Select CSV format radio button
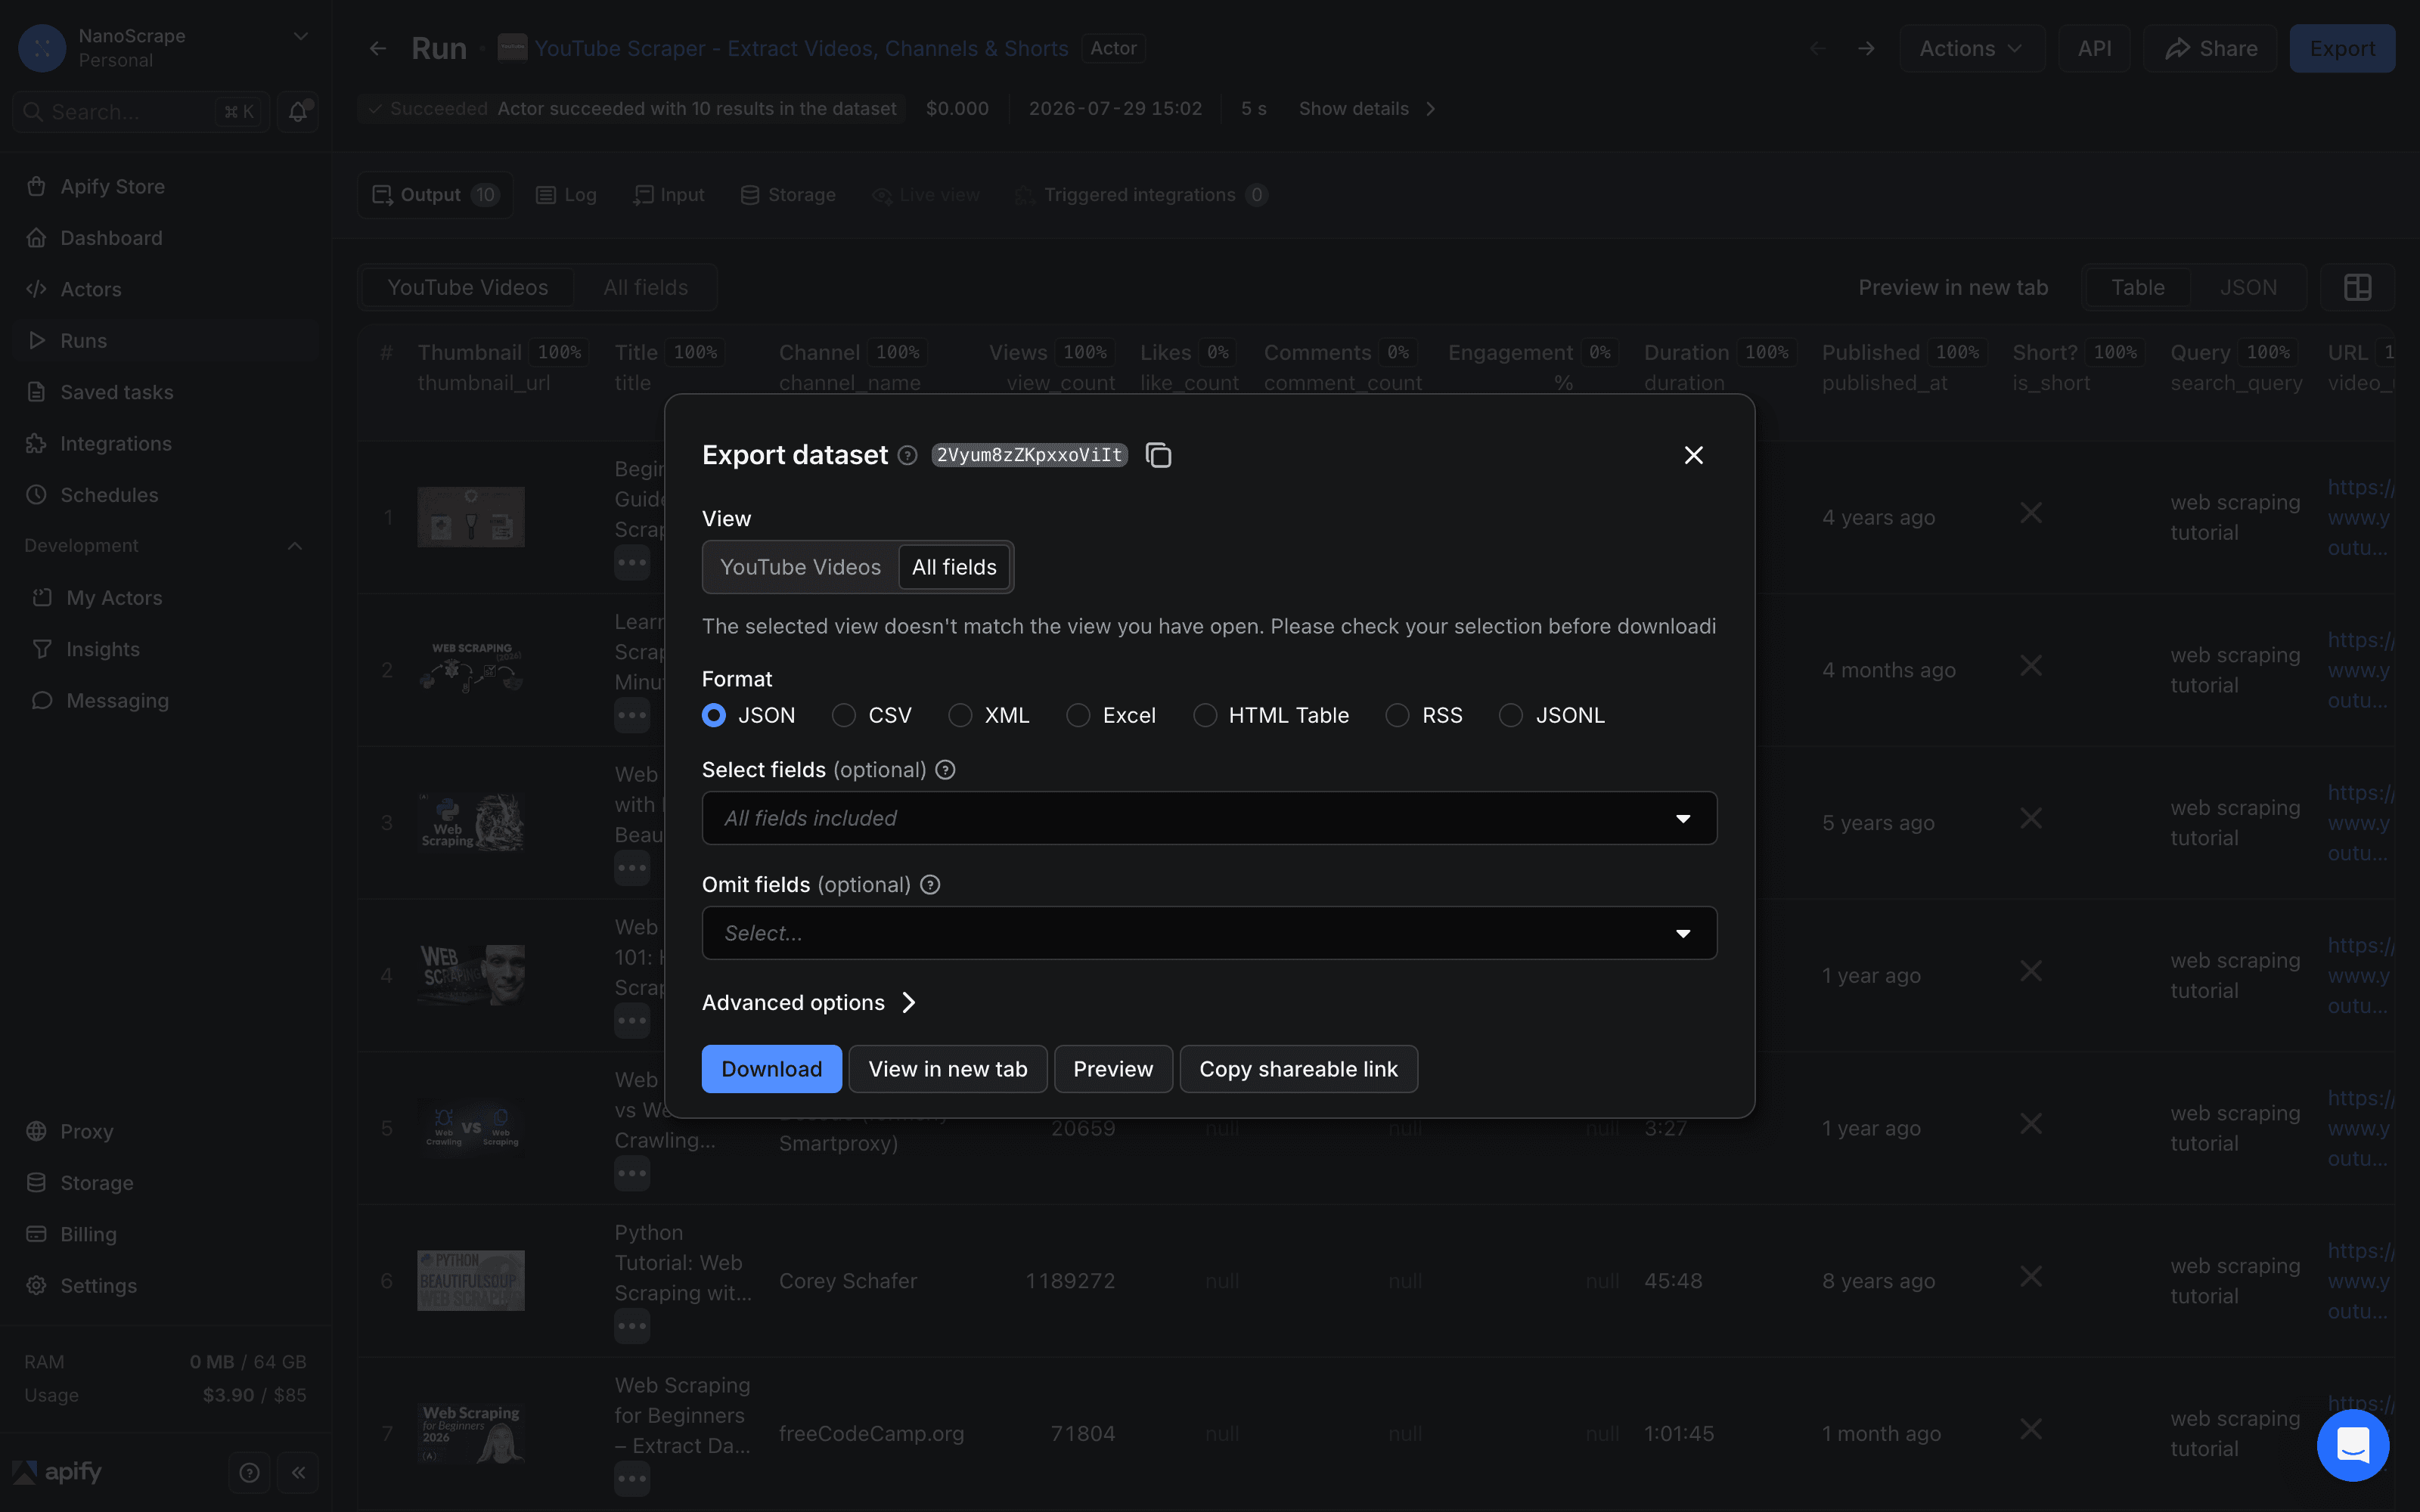 click(844, 715)
